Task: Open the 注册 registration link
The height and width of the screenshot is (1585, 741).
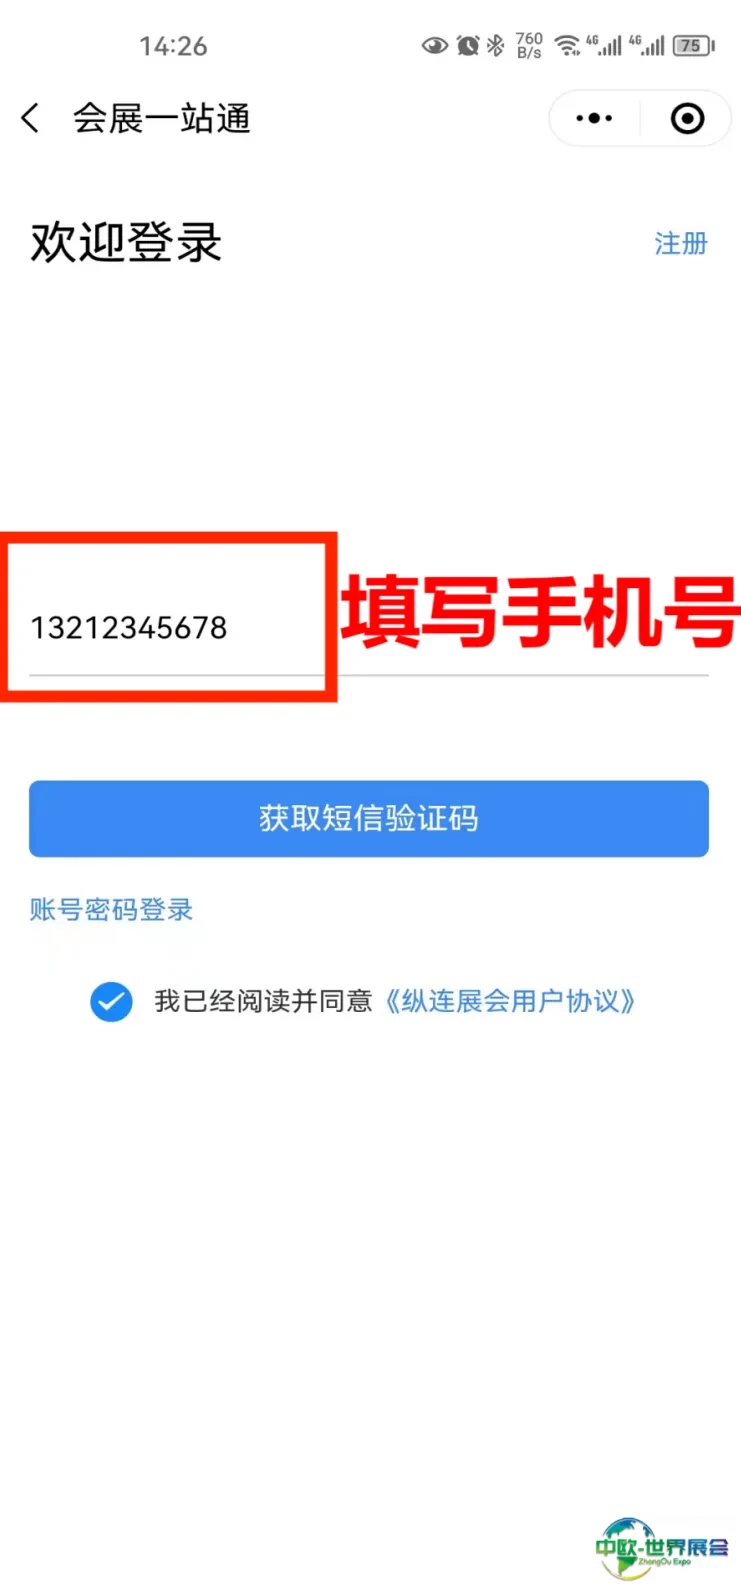Action: pos(681,243)
